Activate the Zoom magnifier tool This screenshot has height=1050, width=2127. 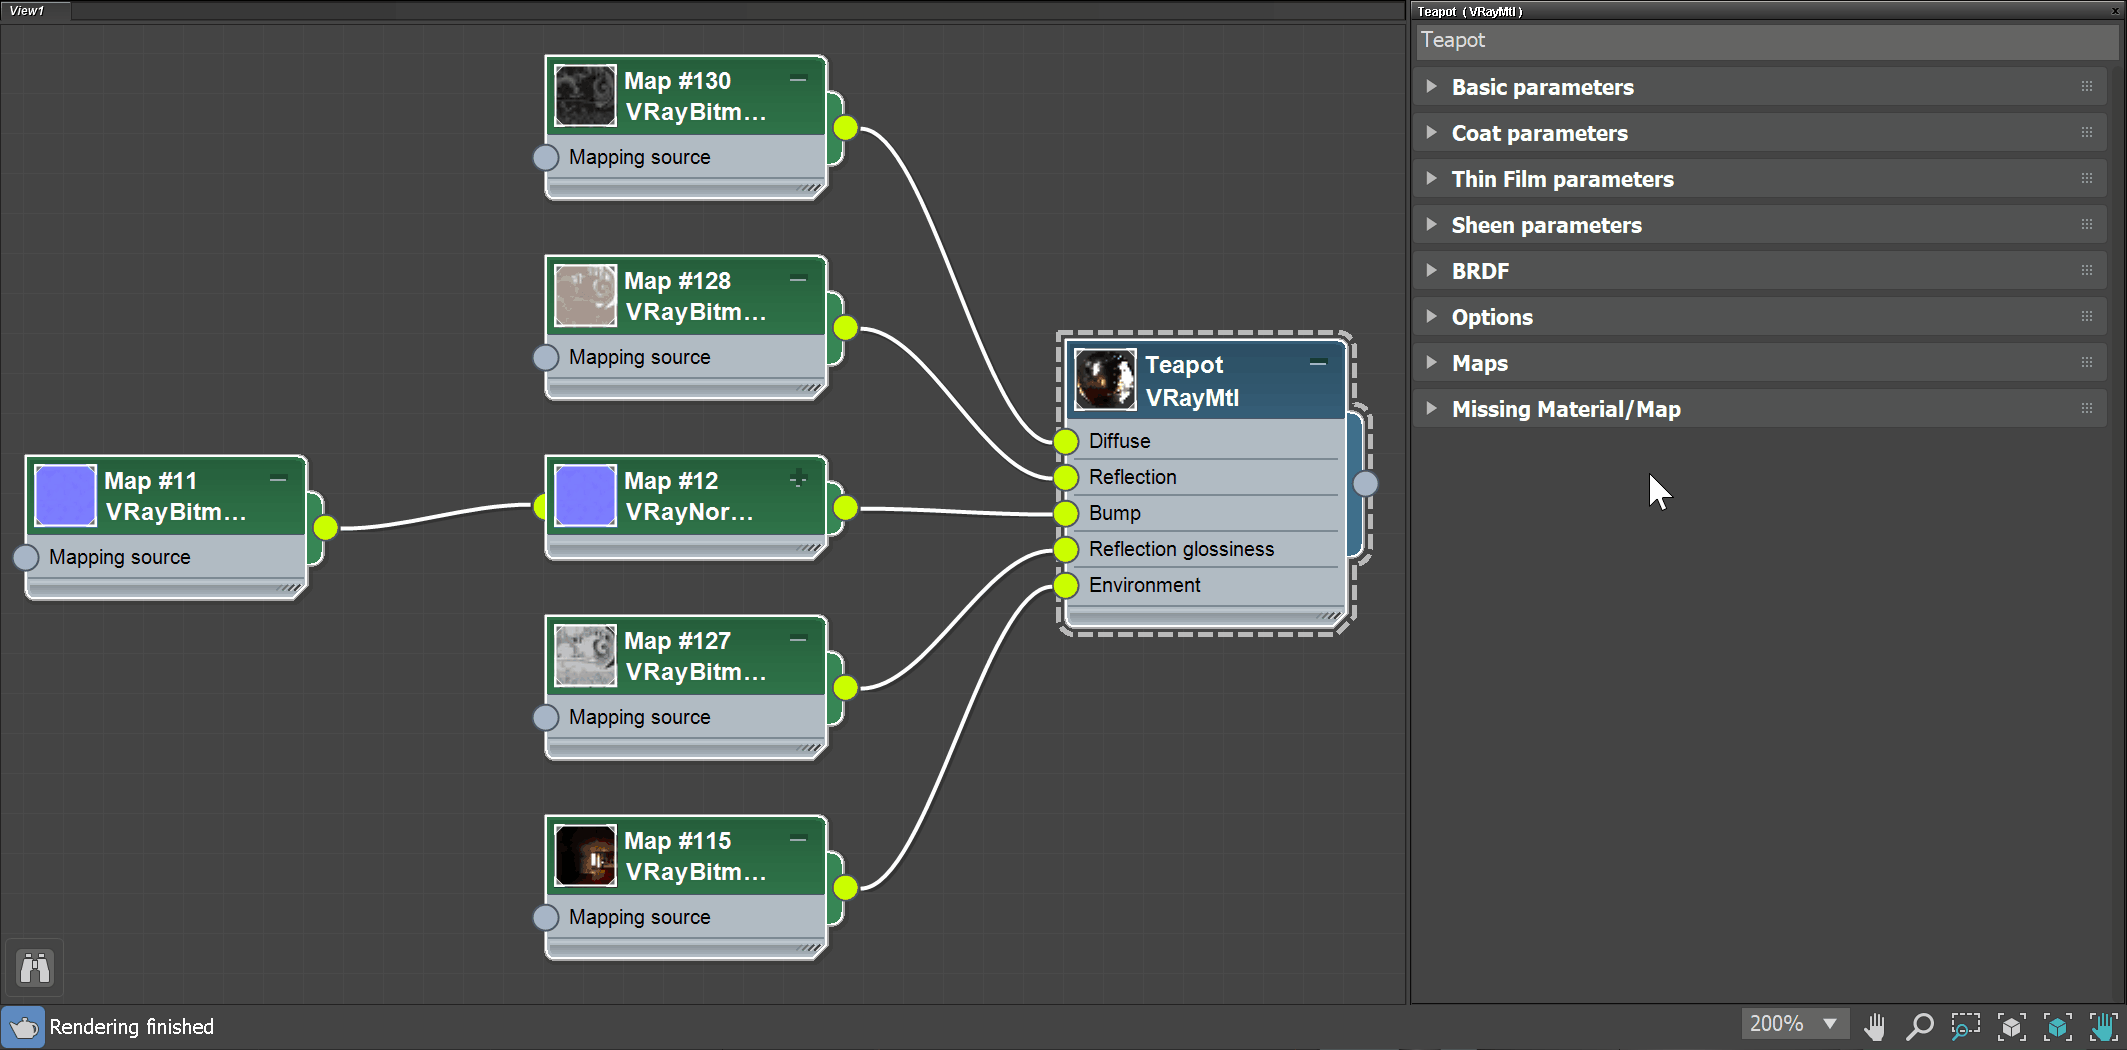click(x=1919, y=1026)
